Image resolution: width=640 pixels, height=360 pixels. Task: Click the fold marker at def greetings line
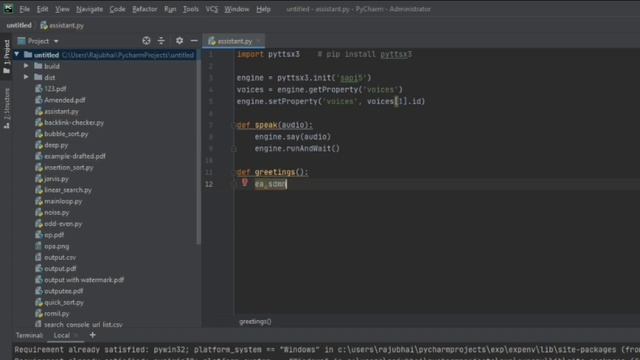click(235, 172)
